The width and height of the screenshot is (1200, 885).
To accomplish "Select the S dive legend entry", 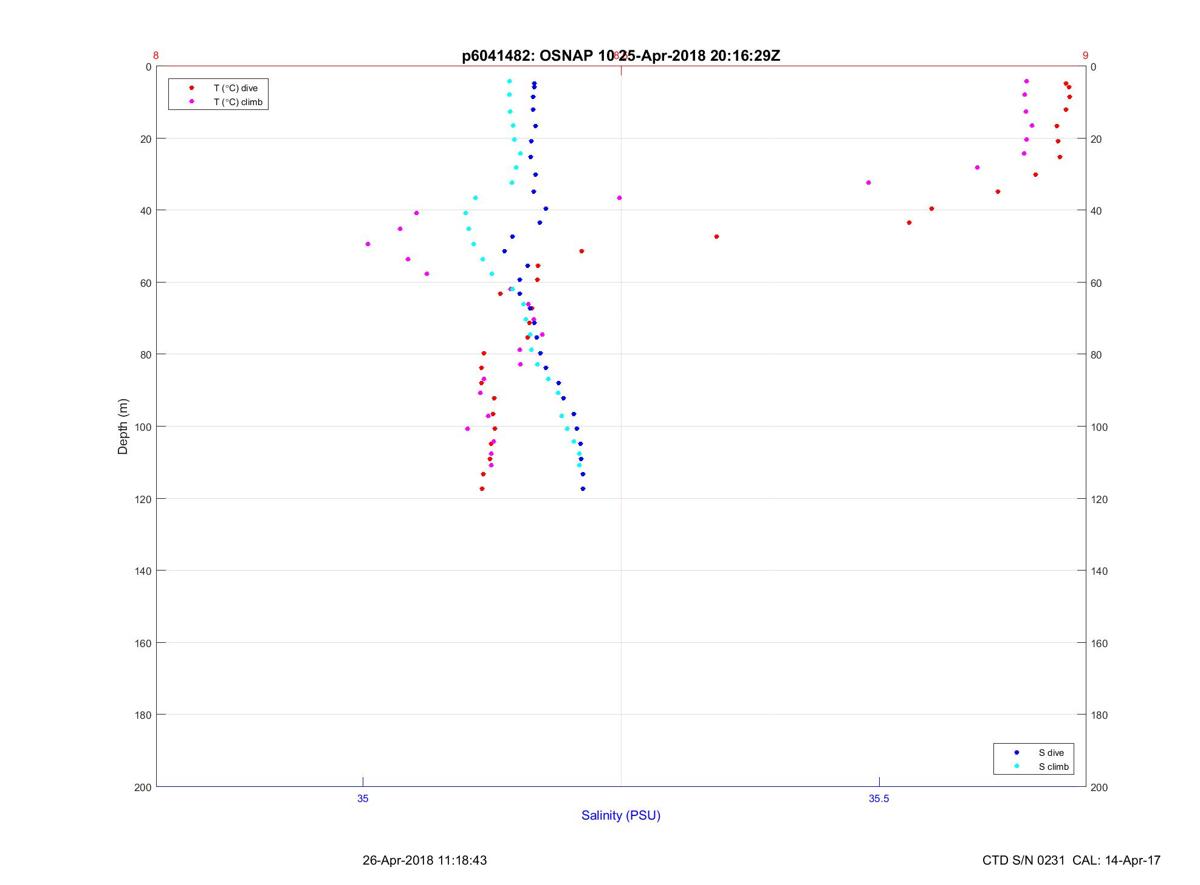I will (1051, 752).
